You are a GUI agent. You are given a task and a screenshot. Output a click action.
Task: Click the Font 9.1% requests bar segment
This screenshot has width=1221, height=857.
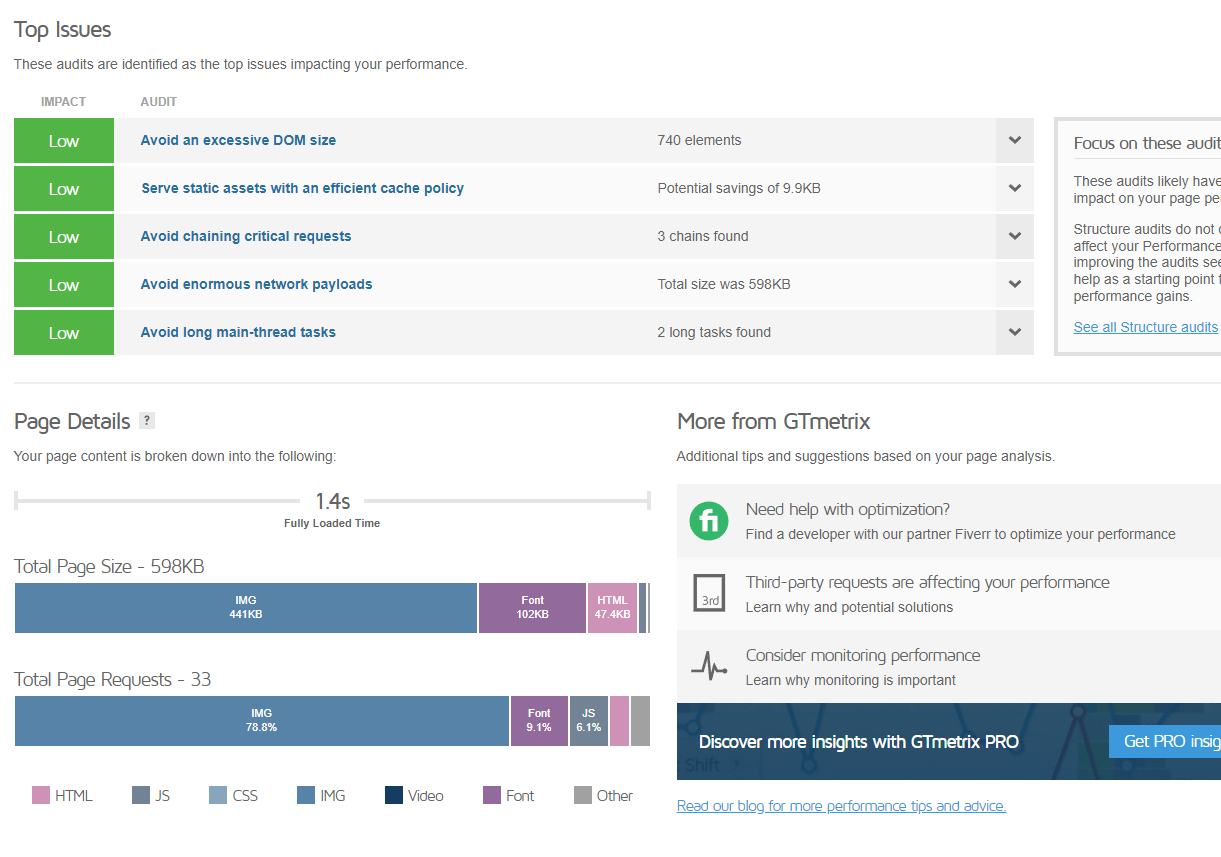pyautogui.click(x=539, y=721)
